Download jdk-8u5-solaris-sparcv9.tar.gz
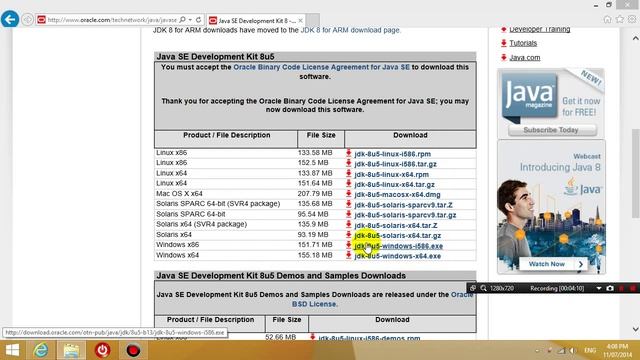This screenshot has width=640, height=360. [405, 215]
